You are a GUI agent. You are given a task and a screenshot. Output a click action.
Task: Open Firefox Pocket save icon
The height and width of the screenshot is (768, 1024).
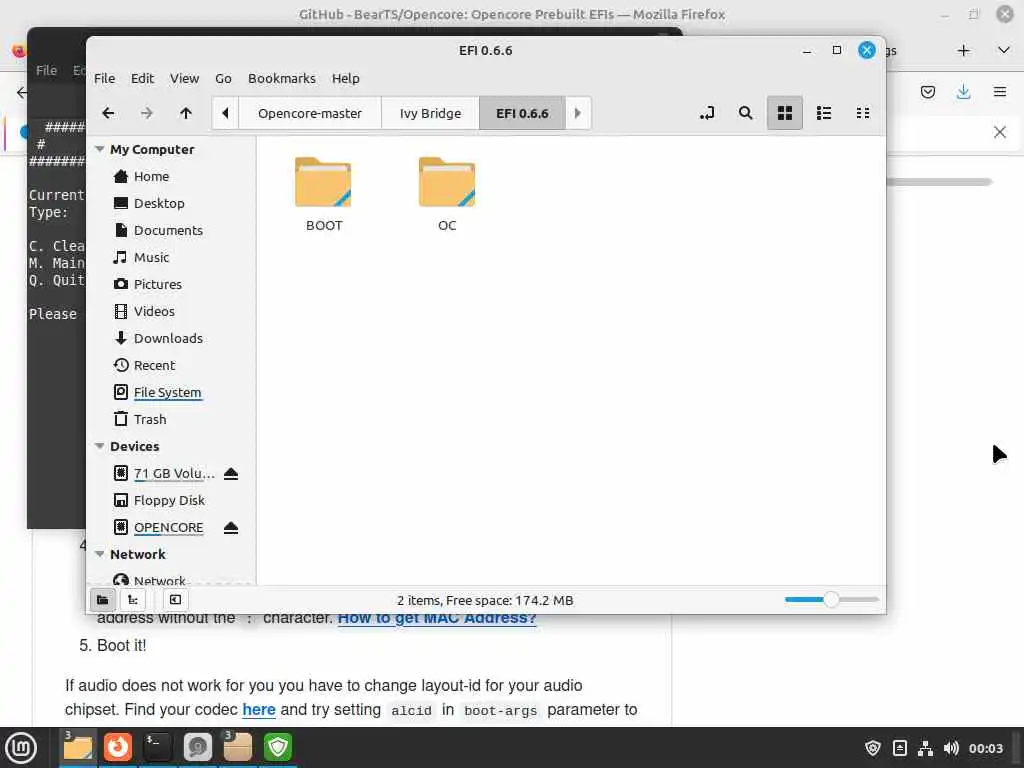coord(927,92)
